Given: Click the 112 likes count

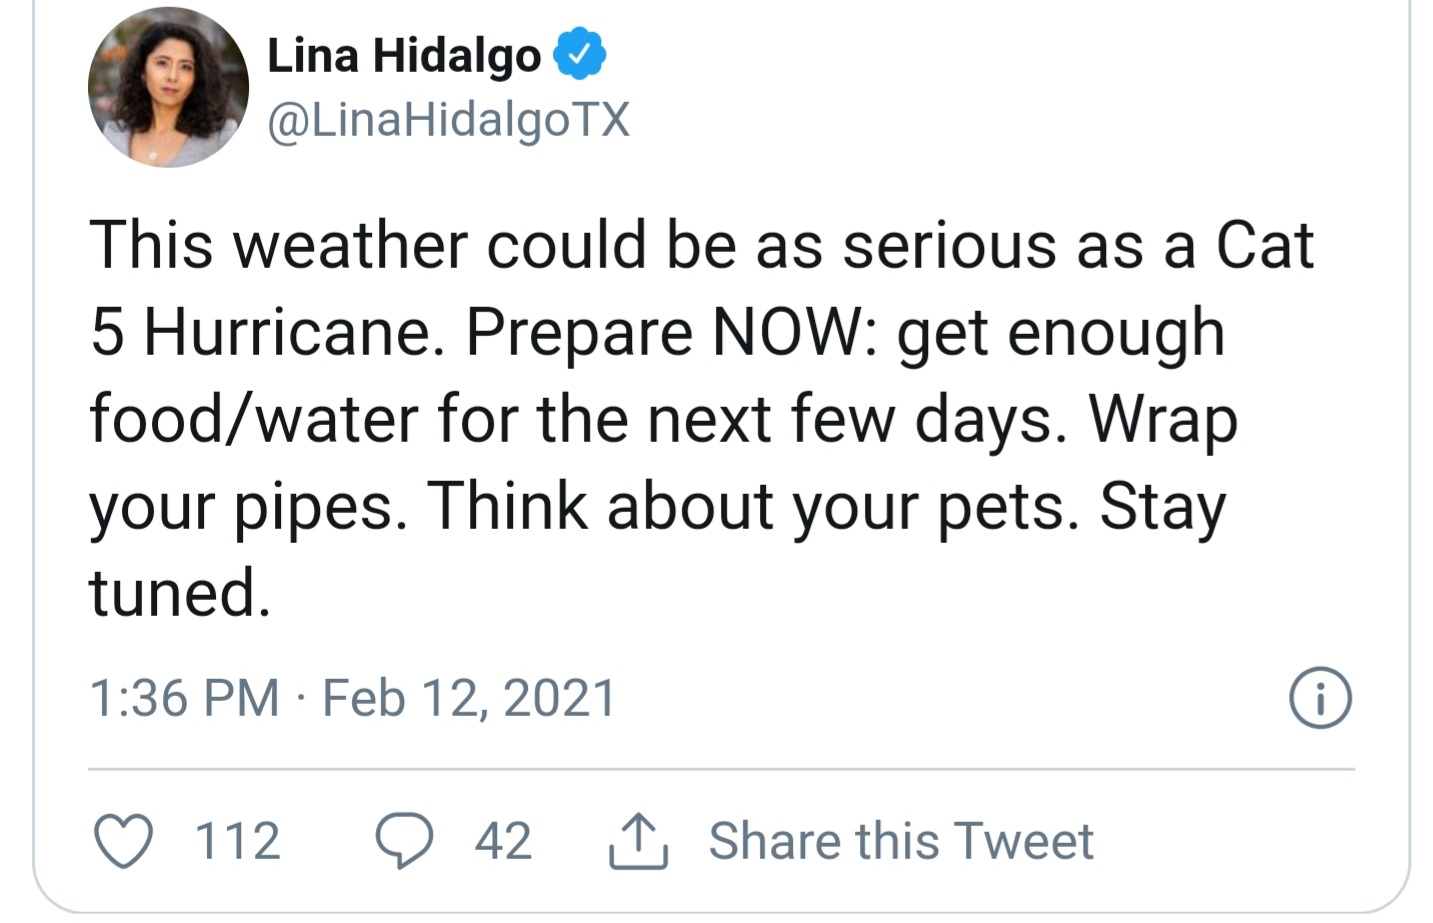Looking at the screenshot, I should coord(237,841).
